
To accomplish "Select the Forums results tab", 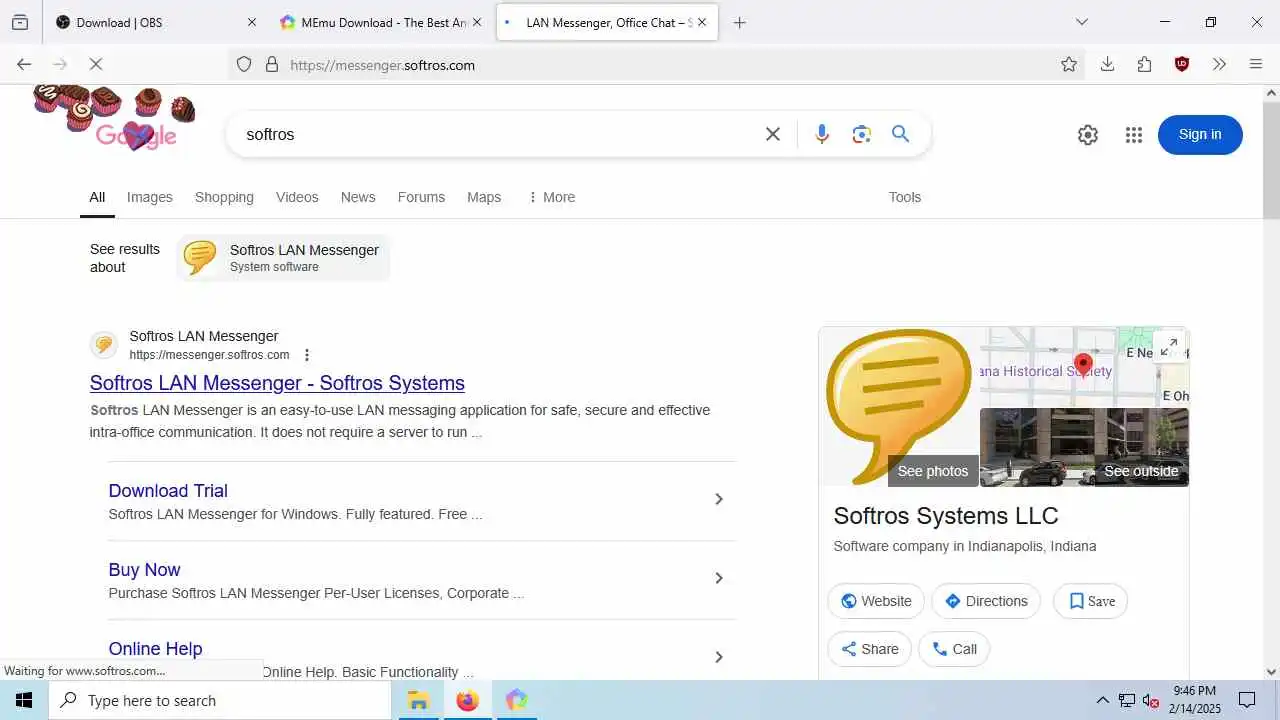I will 421,197.
